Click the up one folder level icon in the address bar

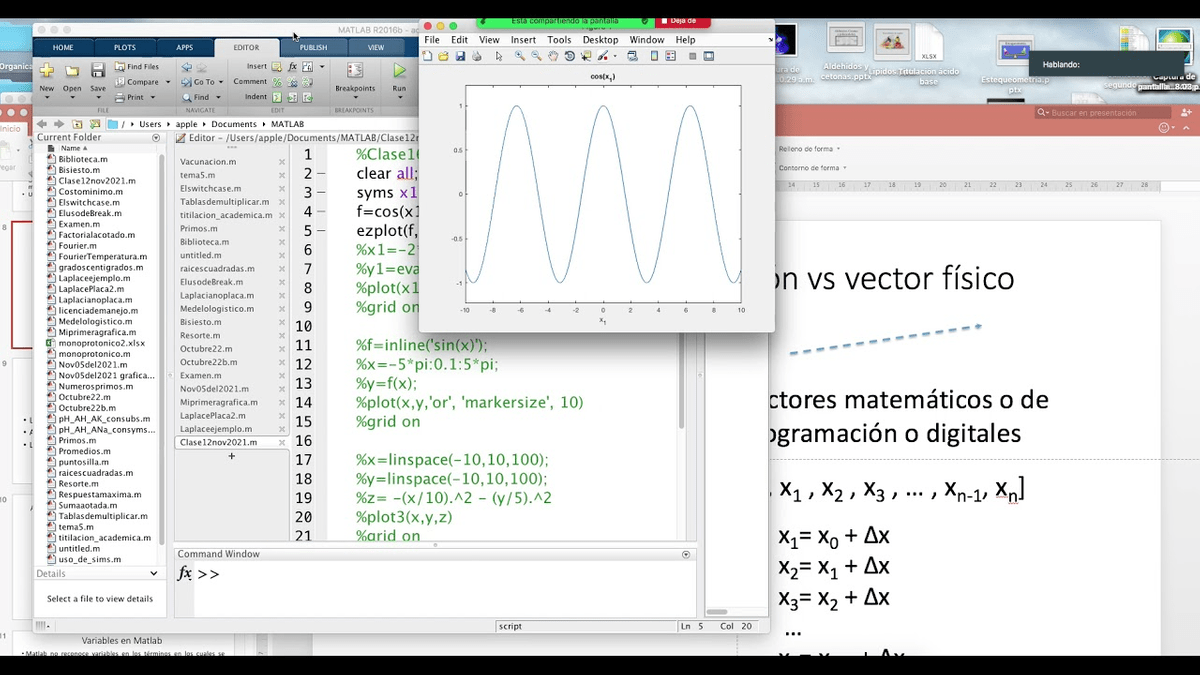coord(79,123)
